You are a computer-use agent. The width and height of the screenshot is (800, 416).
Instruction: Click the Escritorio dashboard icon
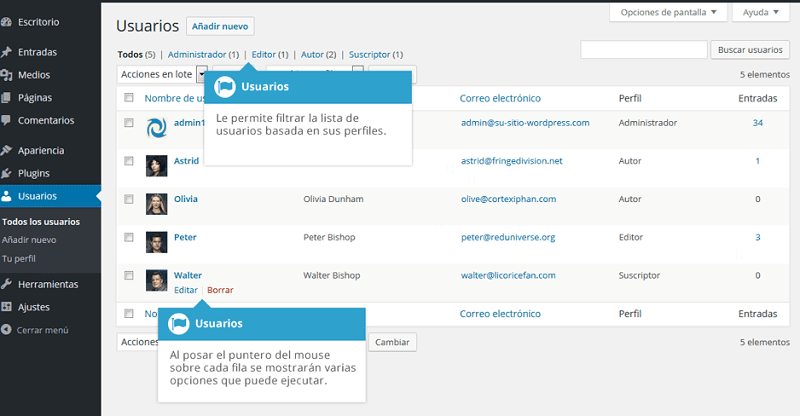tap(7, 20)
